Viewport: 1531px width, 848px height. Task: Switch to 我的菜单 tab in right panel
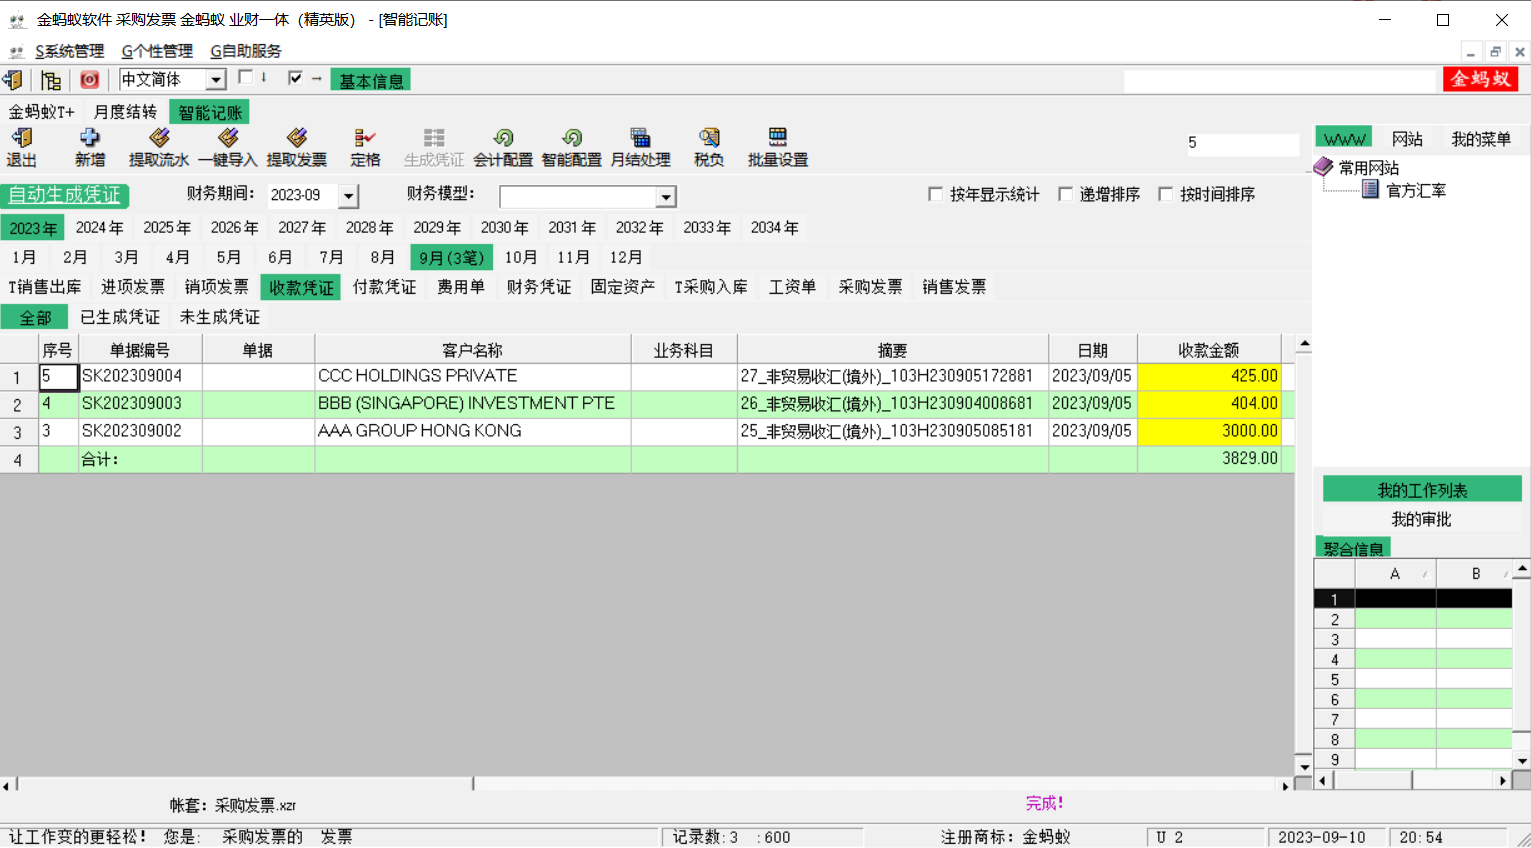point(1481,139)
